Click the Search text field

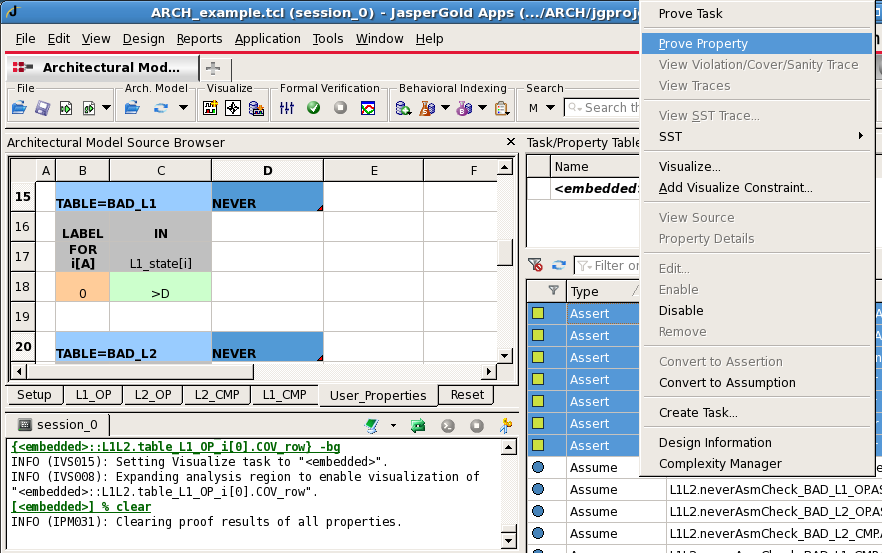602,107
